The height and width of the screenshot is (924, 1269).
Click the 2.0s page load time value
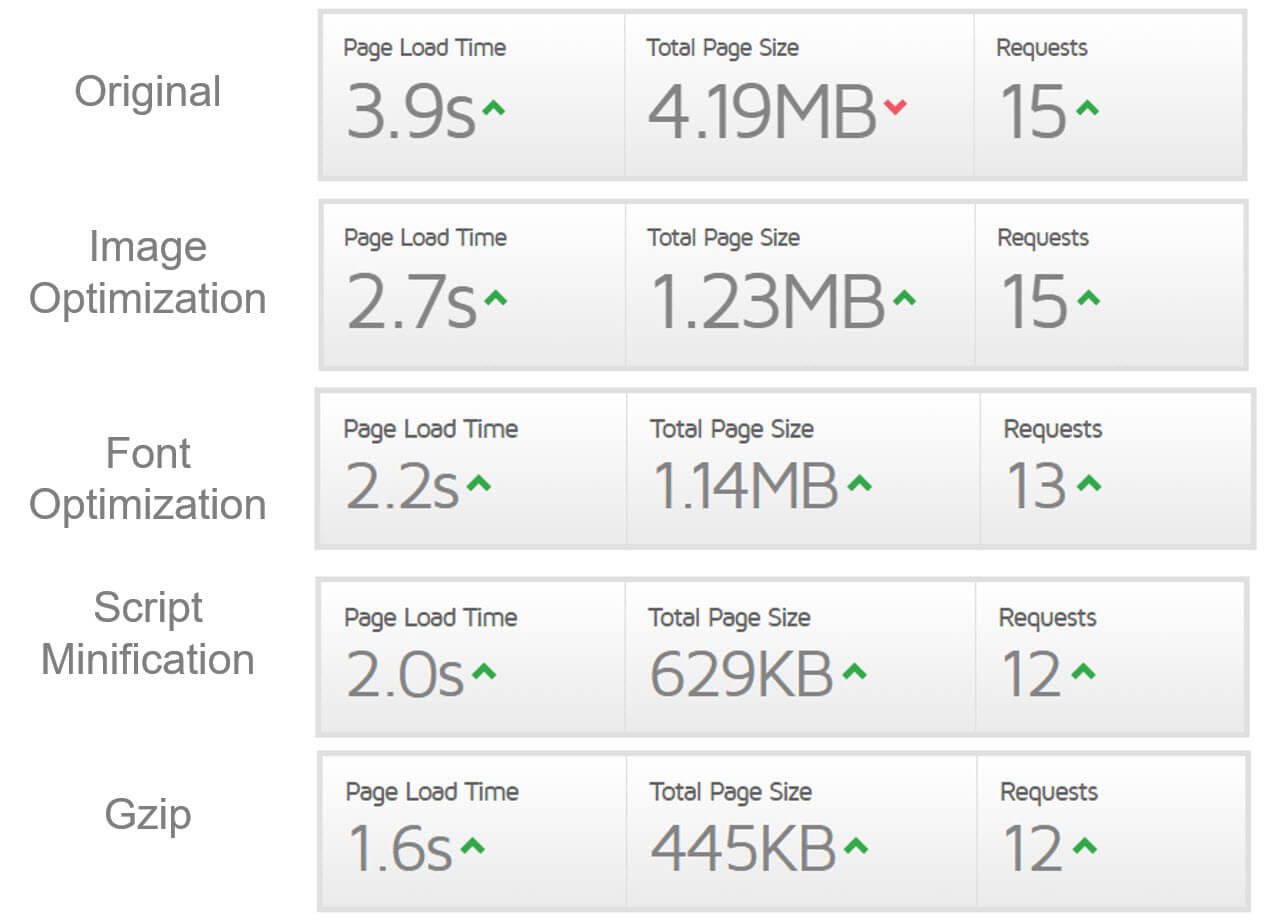[x=405, y=675]
